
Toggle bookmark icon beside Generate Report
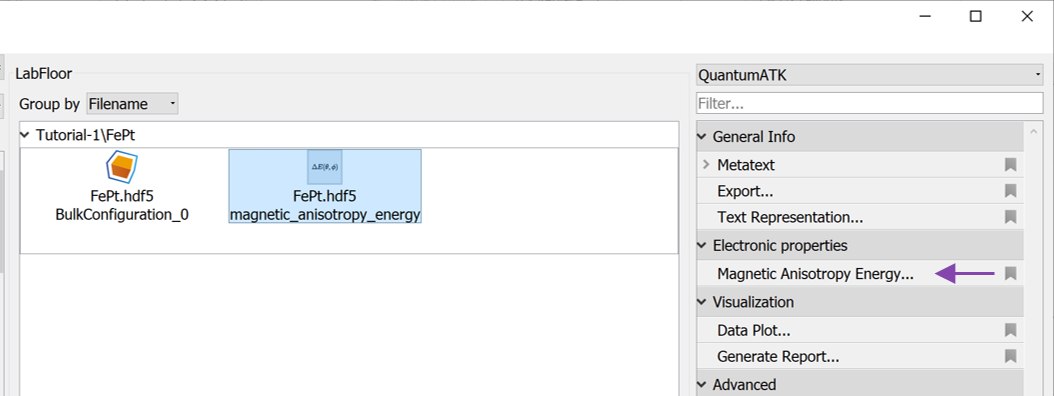pyautogui.click(x=1010, y=356)
